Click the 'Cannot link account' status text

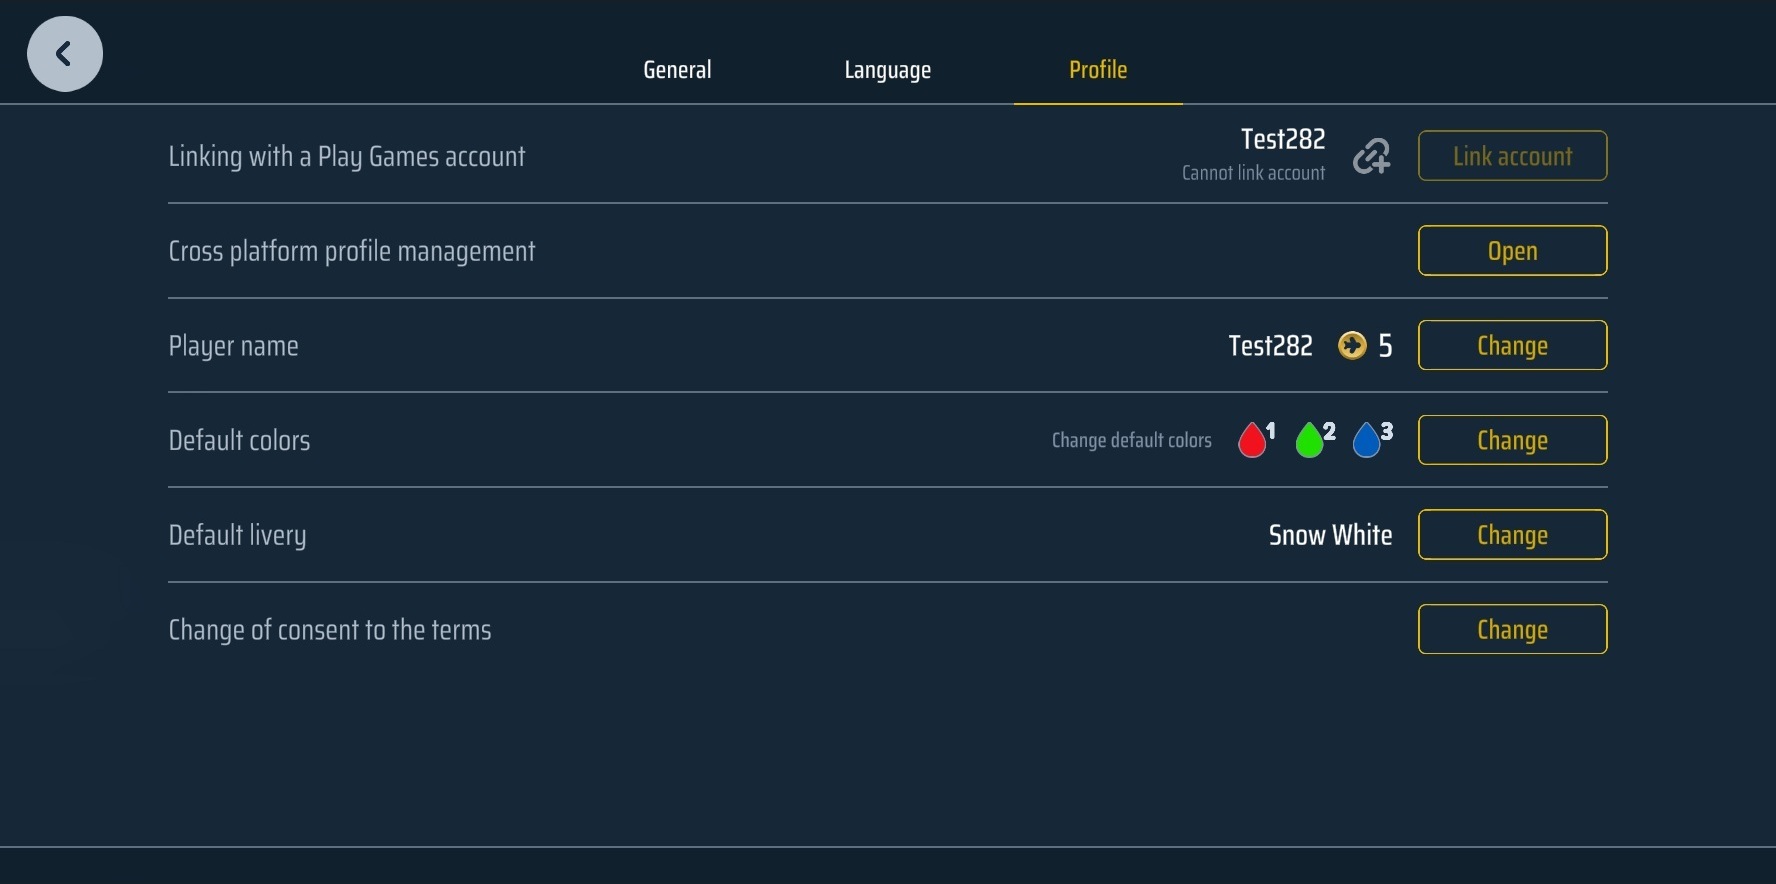coord(1253,173)
